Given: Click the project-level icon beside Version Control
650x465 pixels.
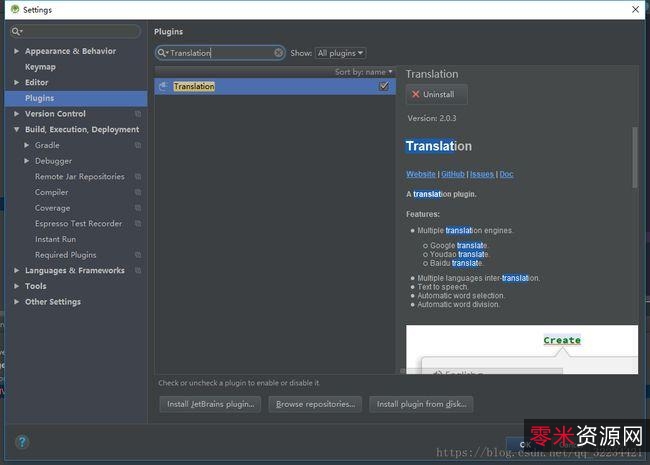Looking at the screenshot, I should [x=138, y=114].
